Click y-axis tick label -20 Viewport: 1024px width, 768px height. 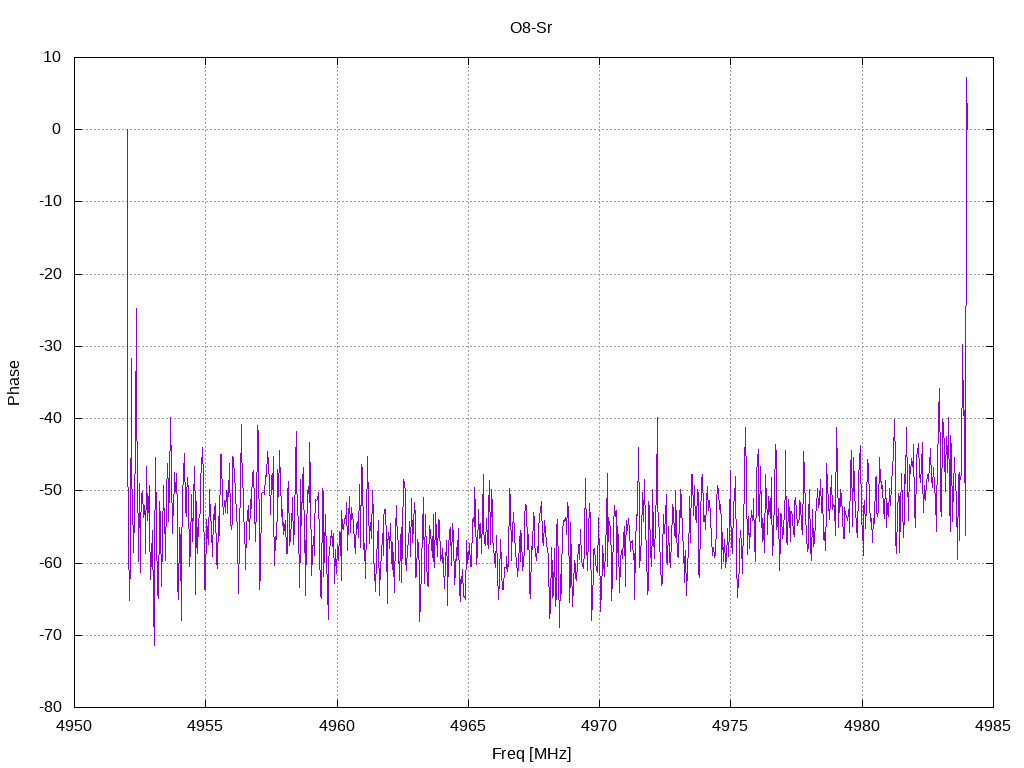click(50, 274)
